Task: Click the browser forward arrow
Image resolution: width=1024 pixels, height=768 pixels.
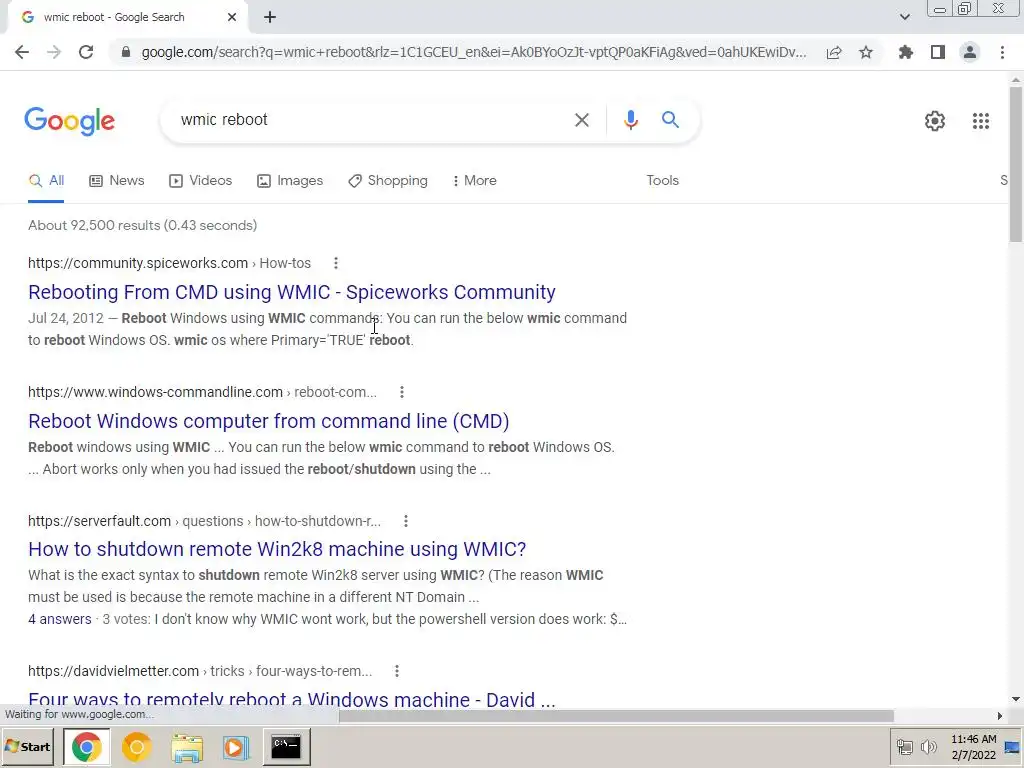Action: 54,52
